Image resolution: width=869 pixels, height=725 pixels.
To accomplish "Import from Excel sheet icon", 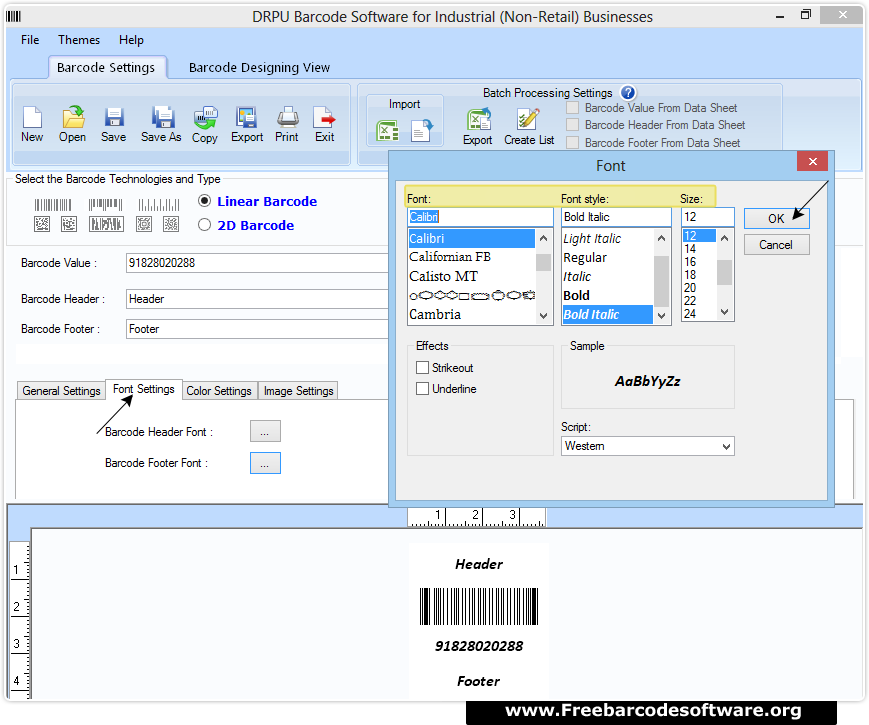I will 387,131.
